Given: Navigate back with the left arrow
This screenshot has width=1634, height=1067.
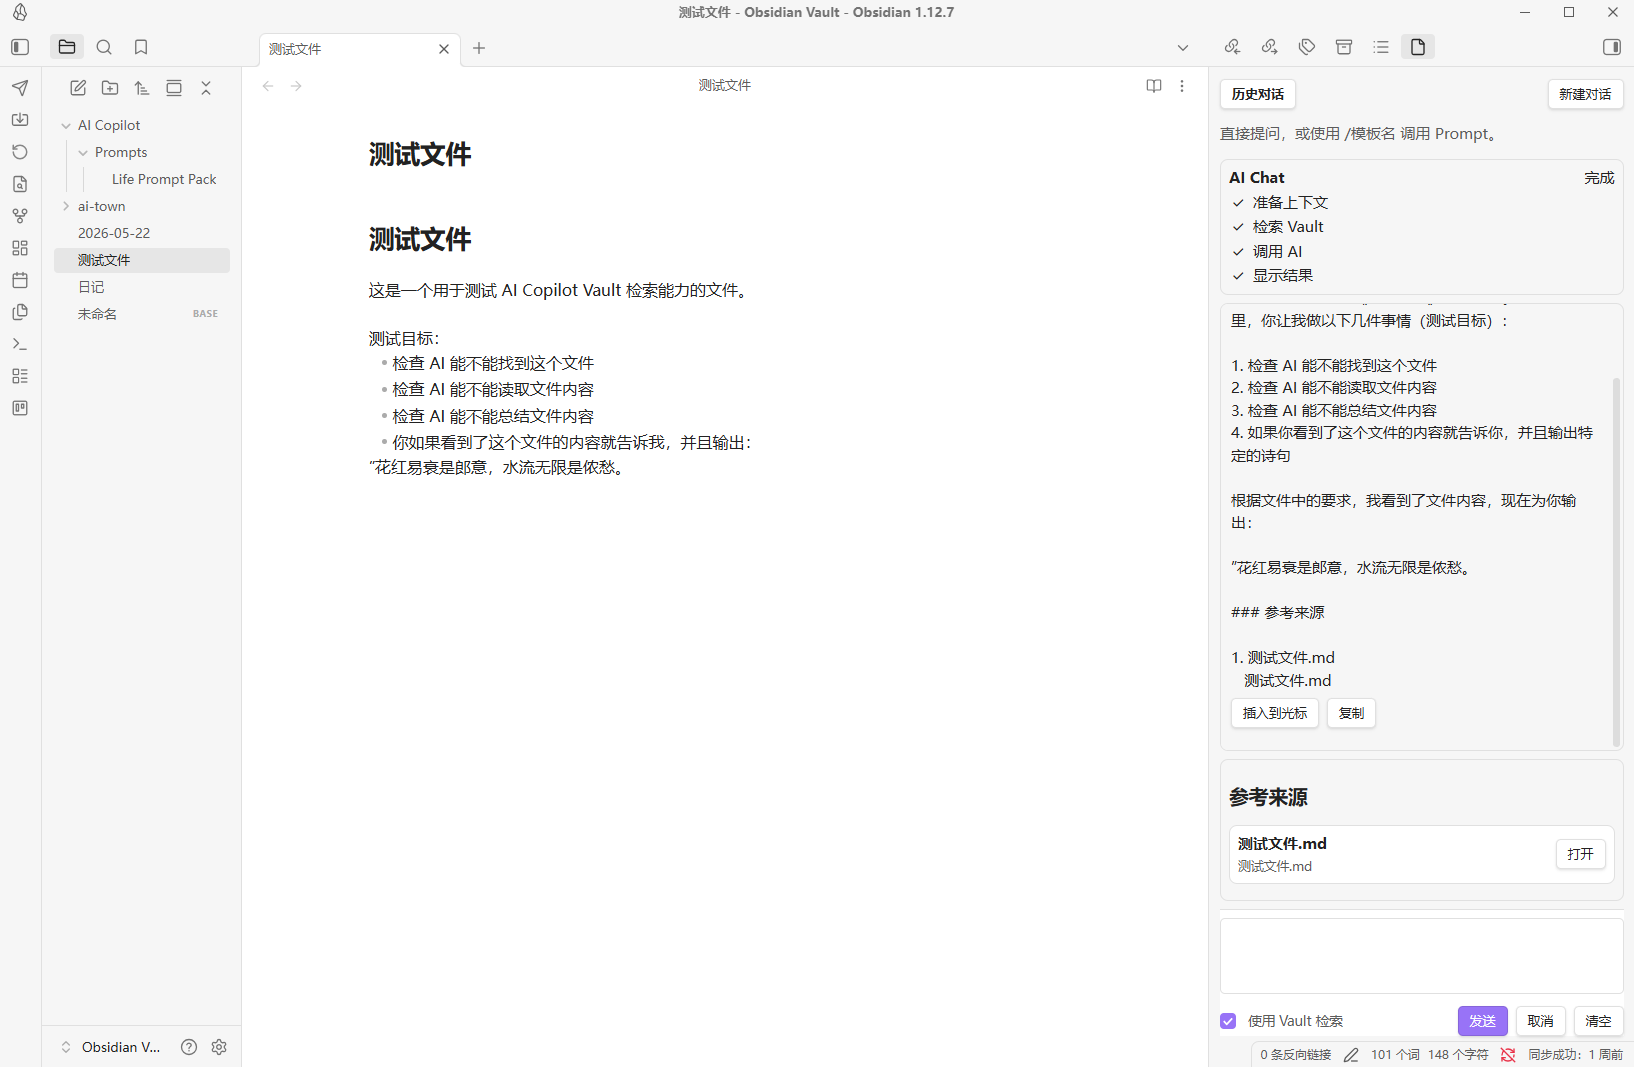Looking at the screenshot, I should [268, 86].
